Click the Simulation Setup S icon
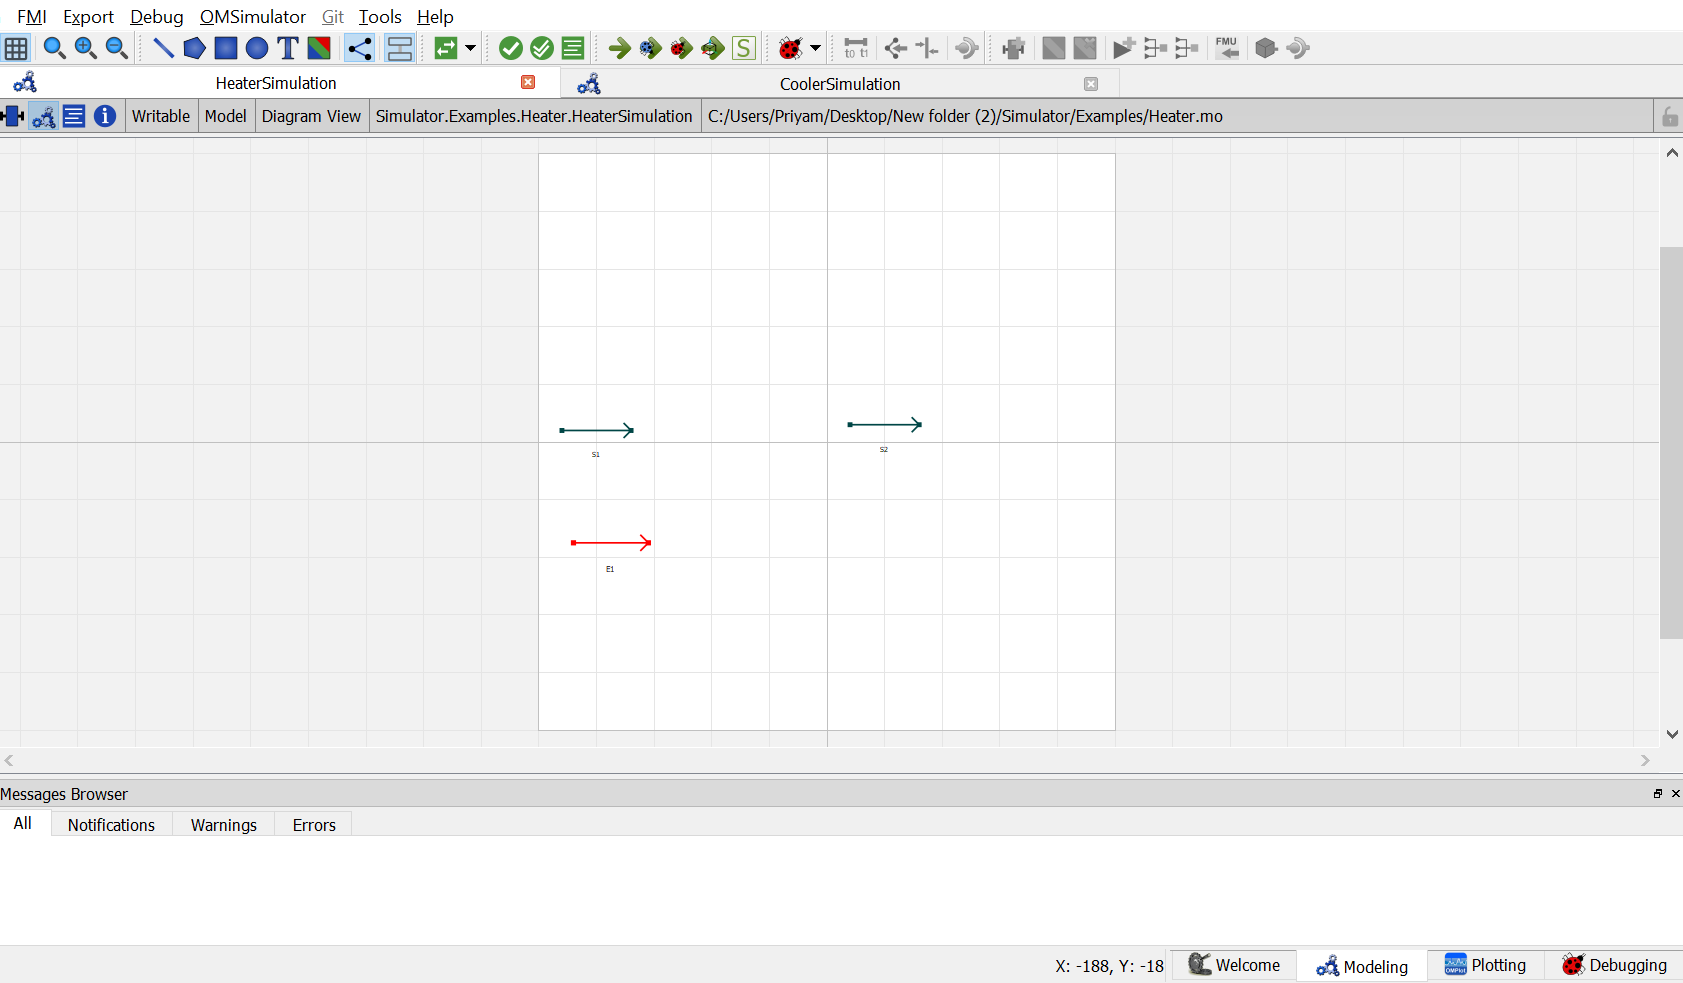Viewport: 1683px width, 983px height. coord(744,48)
